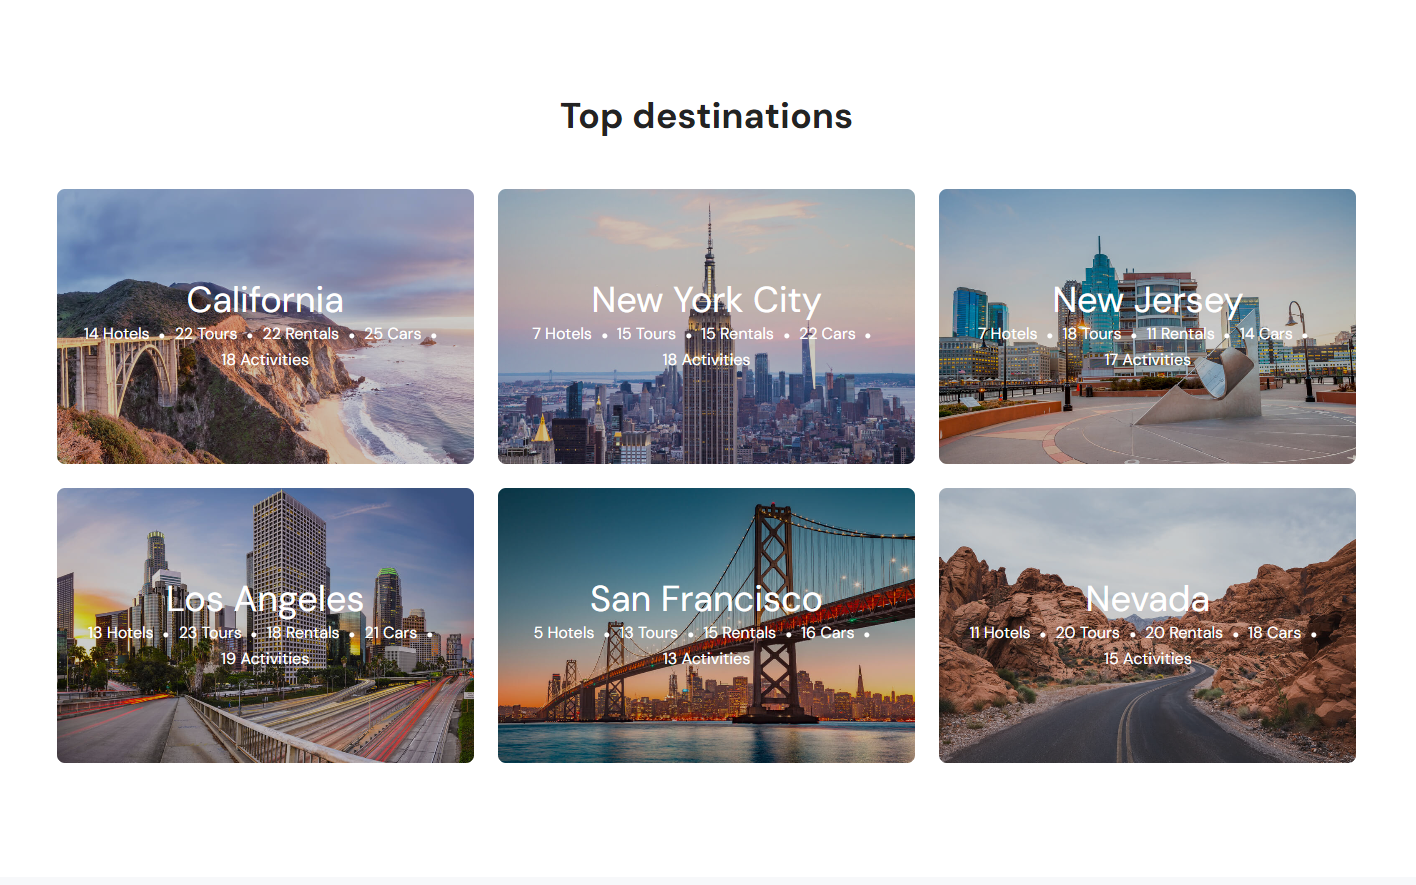Select 14 Hotels under California
The width and height of the screenshot is (1416, 885).
(116, 334)
